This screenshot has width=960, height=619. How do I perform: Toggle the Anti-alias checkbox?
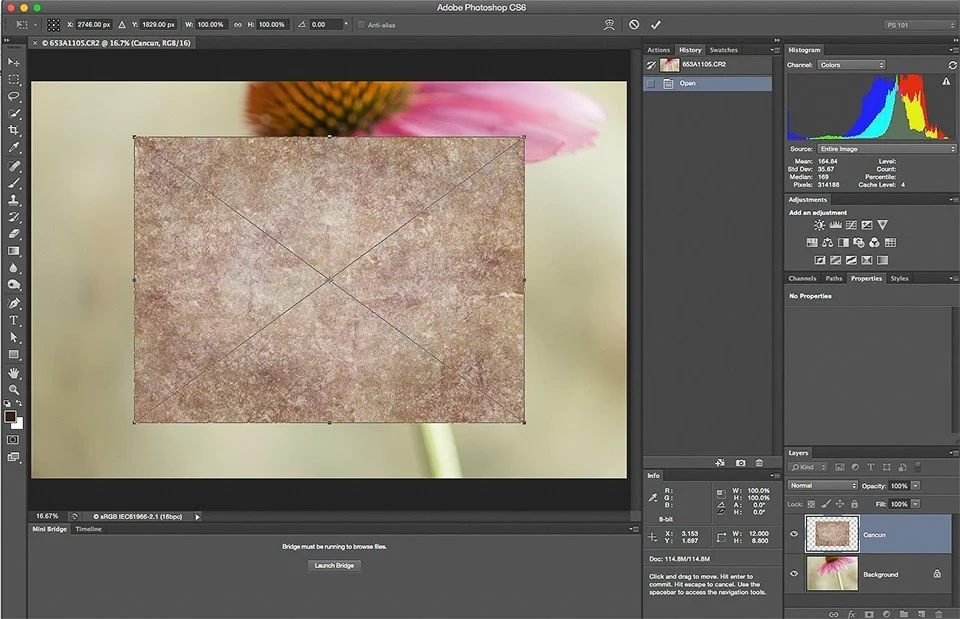361,24
